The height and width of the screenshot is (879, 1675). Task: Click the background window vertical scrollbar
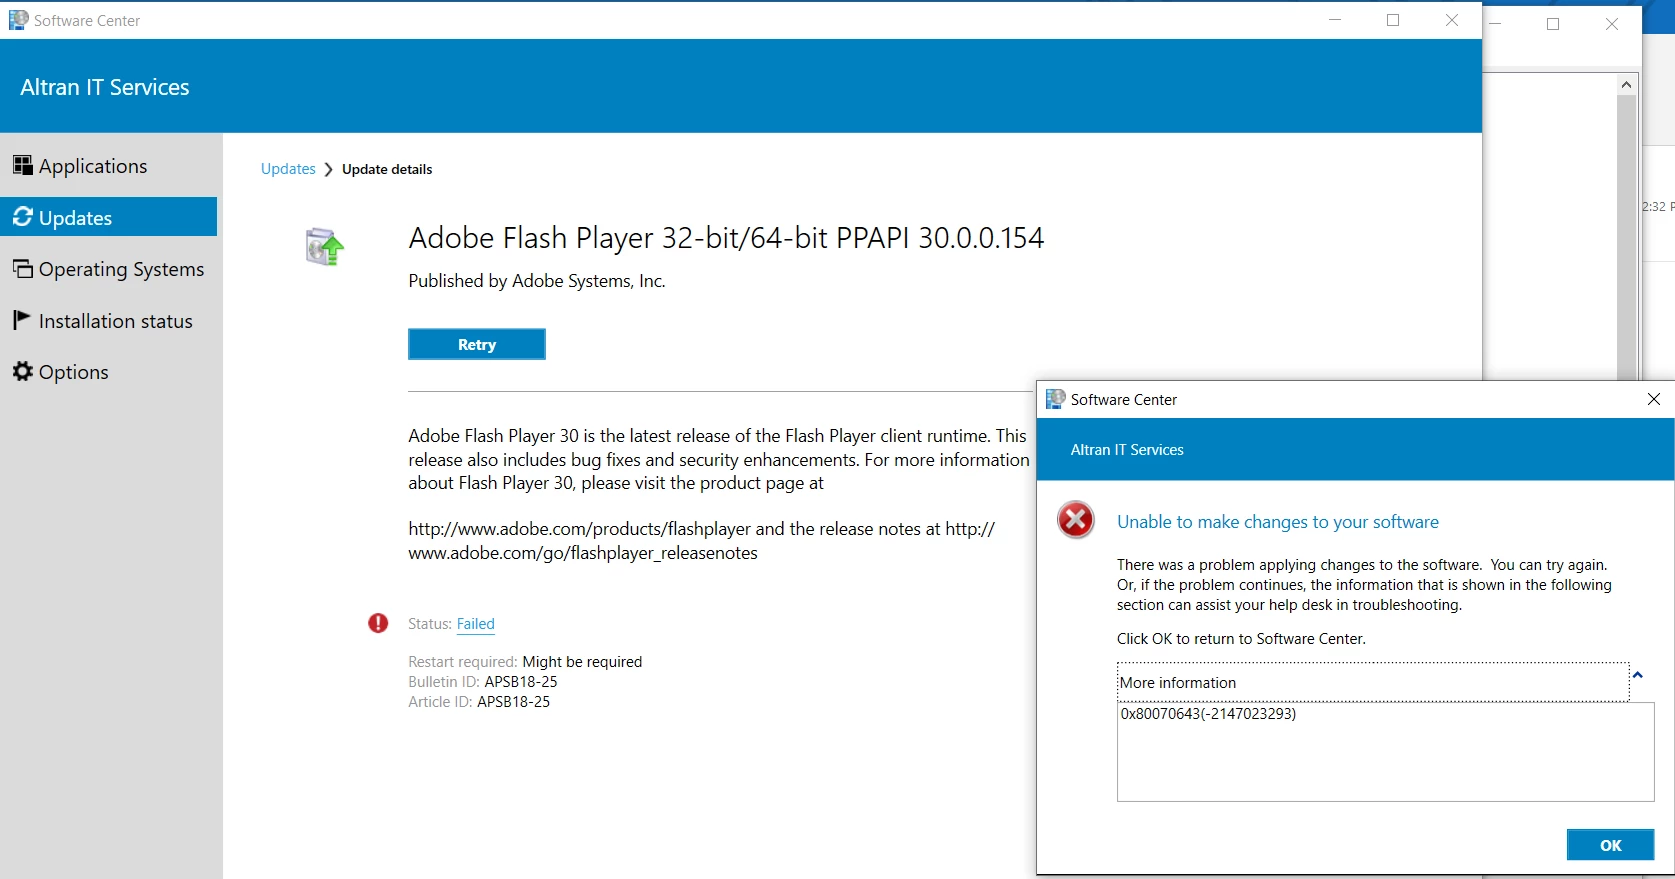coord(1626,237)
